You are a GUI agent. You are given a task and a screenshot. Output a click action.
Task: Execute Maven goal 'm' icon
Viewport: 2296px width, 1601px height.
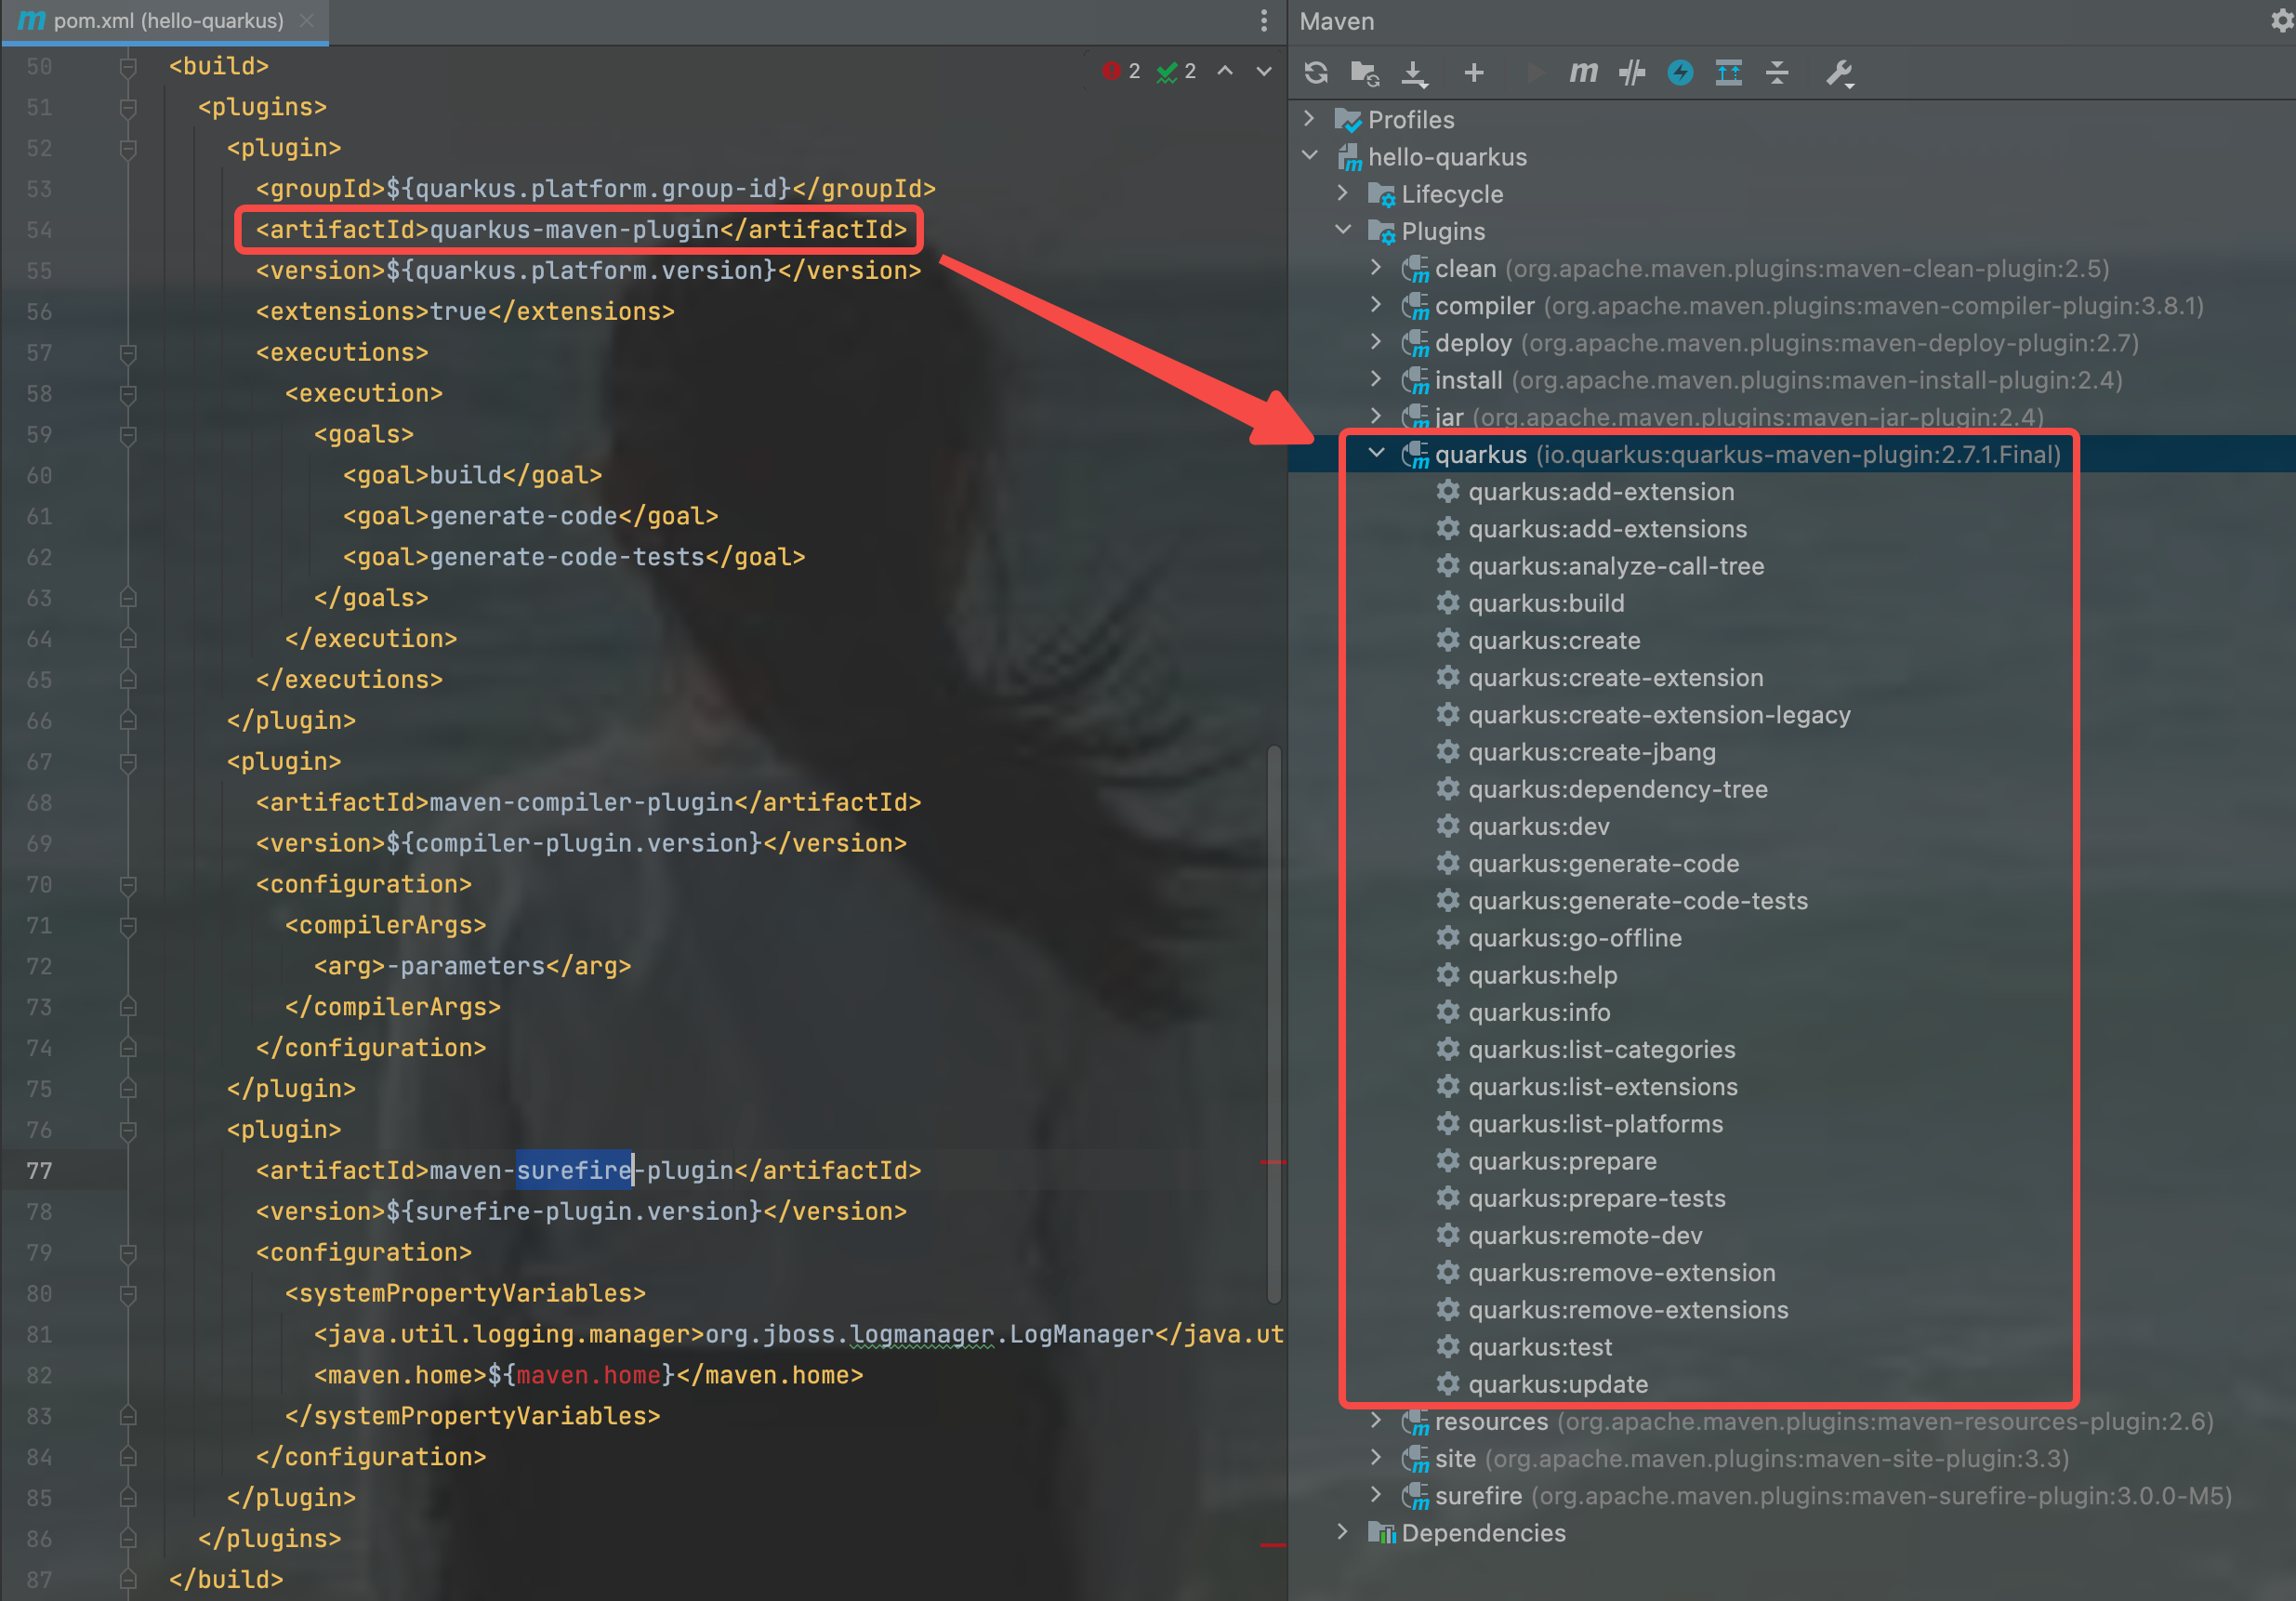tap(1583, 72)
